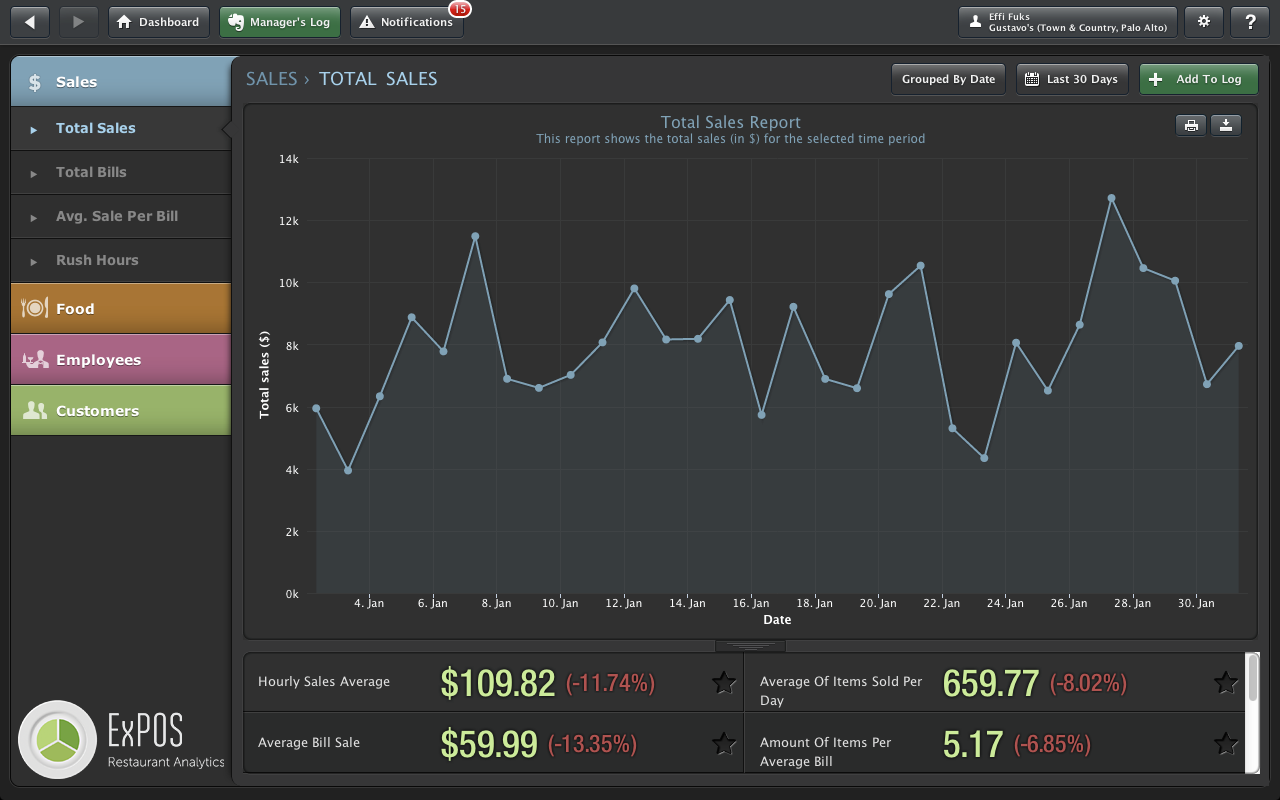Click the metrics panel scrollbar
This screenshot has width=1280, height=800.
coord(1252,677)
